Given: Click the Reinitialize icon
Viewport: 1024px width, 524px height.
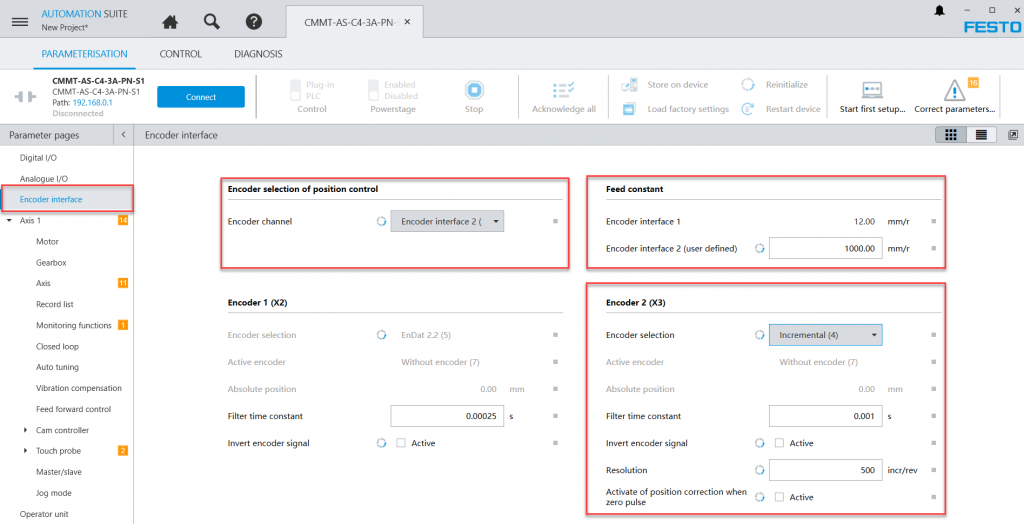Looking at the screenshot, I should 748,84.
